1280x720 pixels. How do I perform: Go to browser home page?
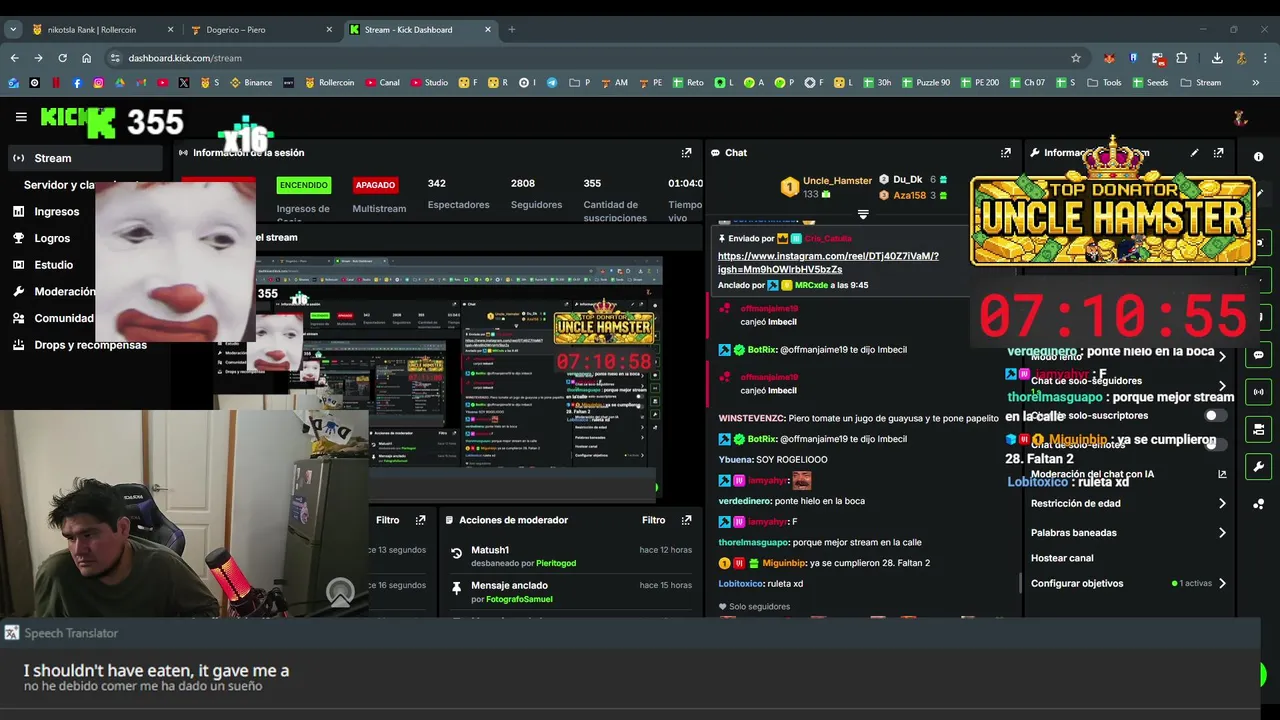click(87, 58)
